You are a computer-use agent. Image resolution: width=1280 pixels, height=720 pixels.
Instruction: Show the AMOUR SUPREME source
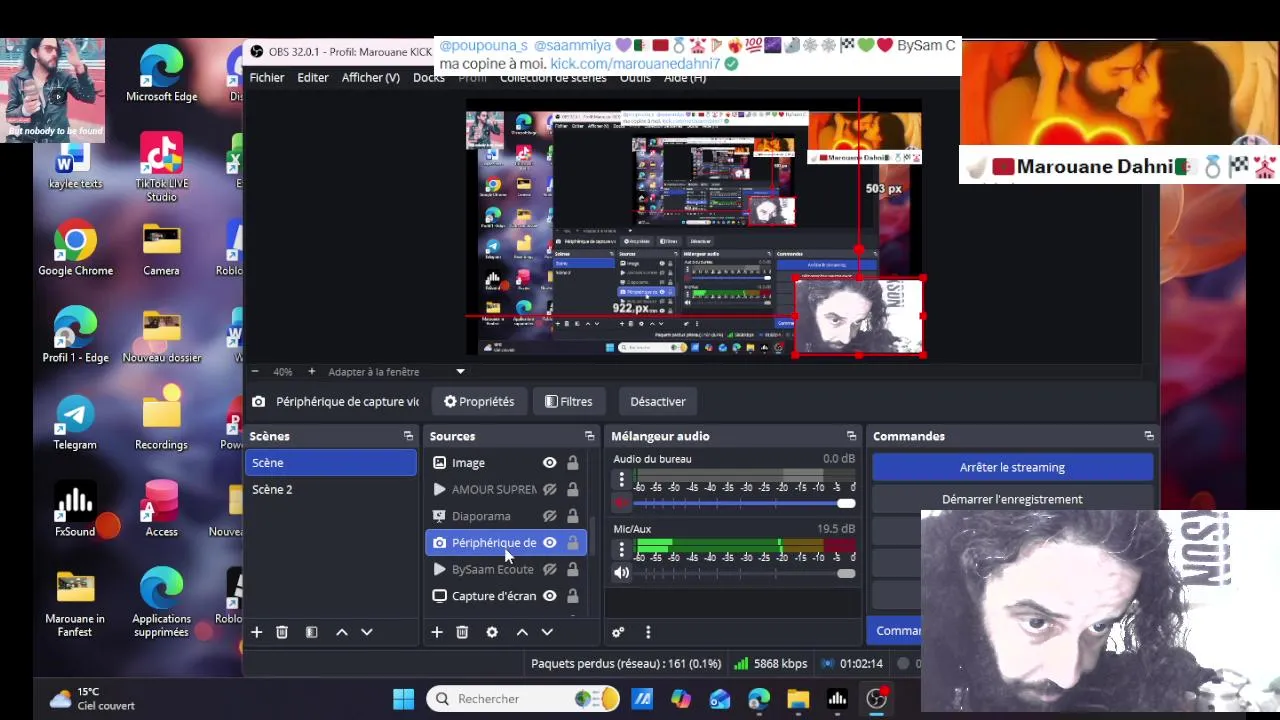549,489
